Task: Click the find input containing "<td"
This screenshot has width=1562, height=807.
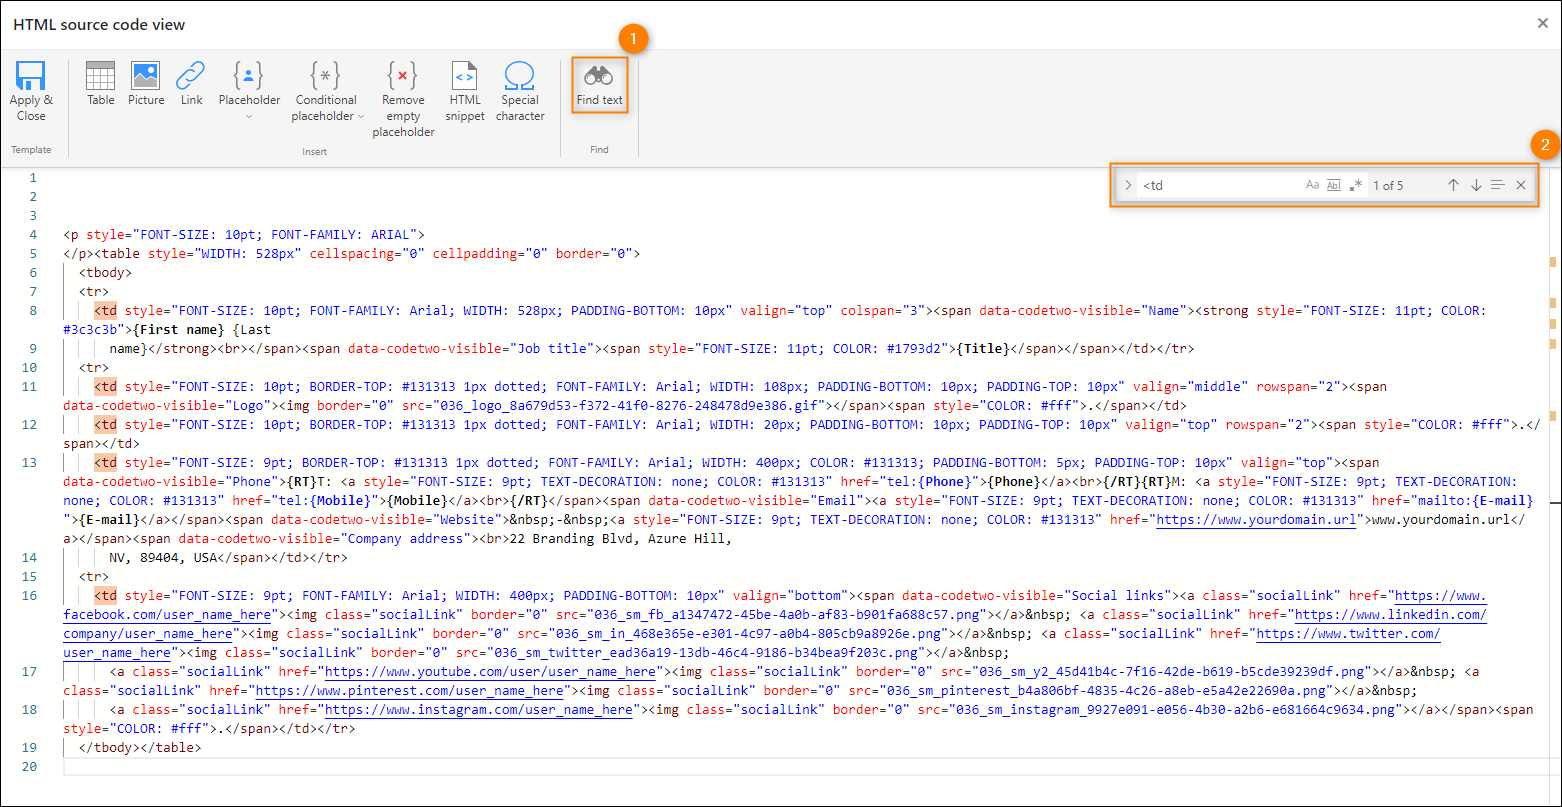Action: [x=1218, y=185]
